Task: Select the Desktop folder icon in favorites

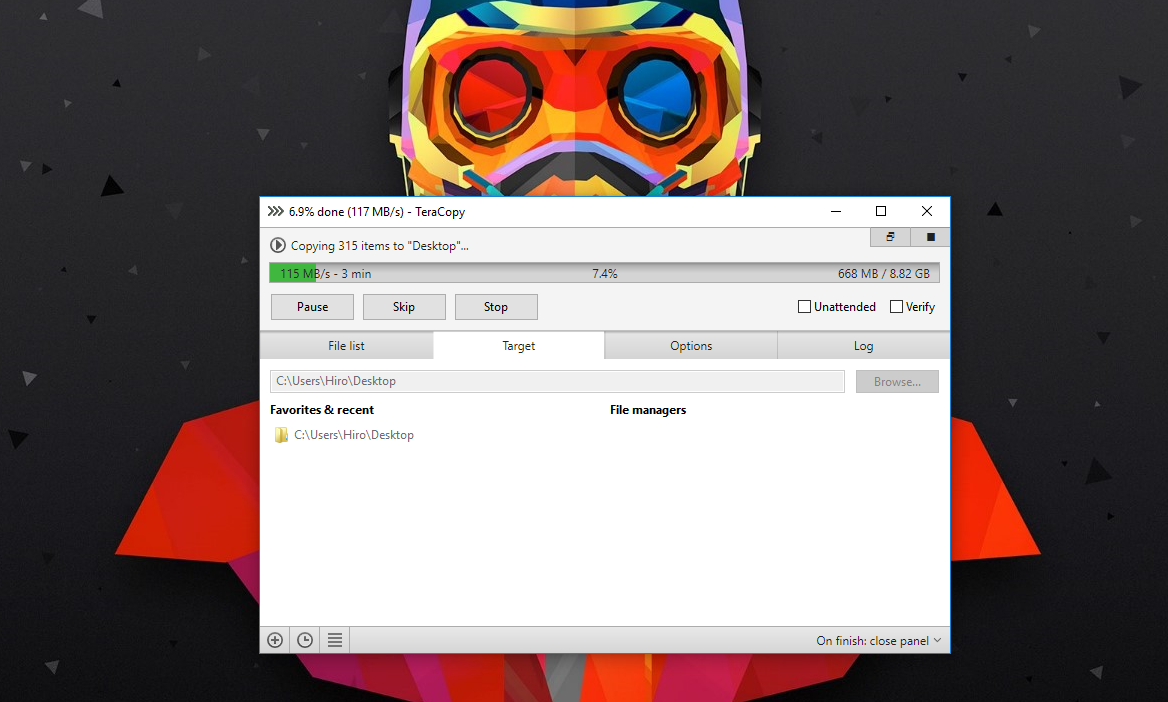Action: pos(281,435)
